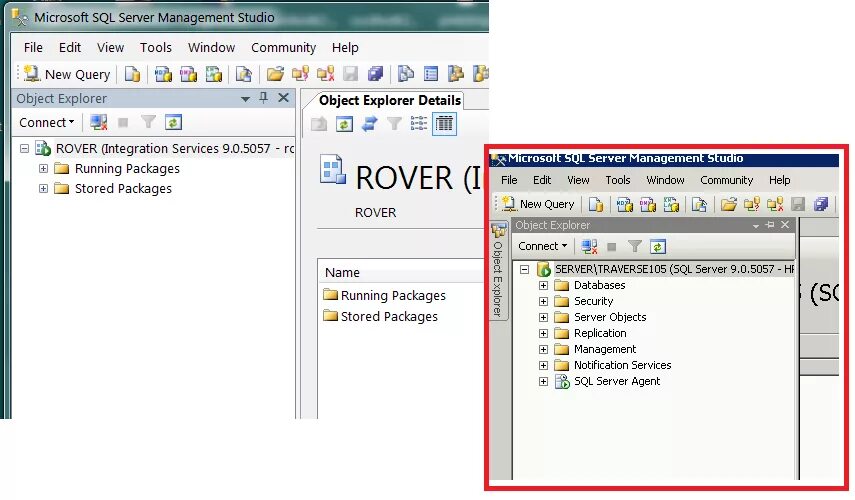Click Save All icon in SERVER window toolbar
The image size is (855, 500).
pyautogui.click(x=821, y=204)
